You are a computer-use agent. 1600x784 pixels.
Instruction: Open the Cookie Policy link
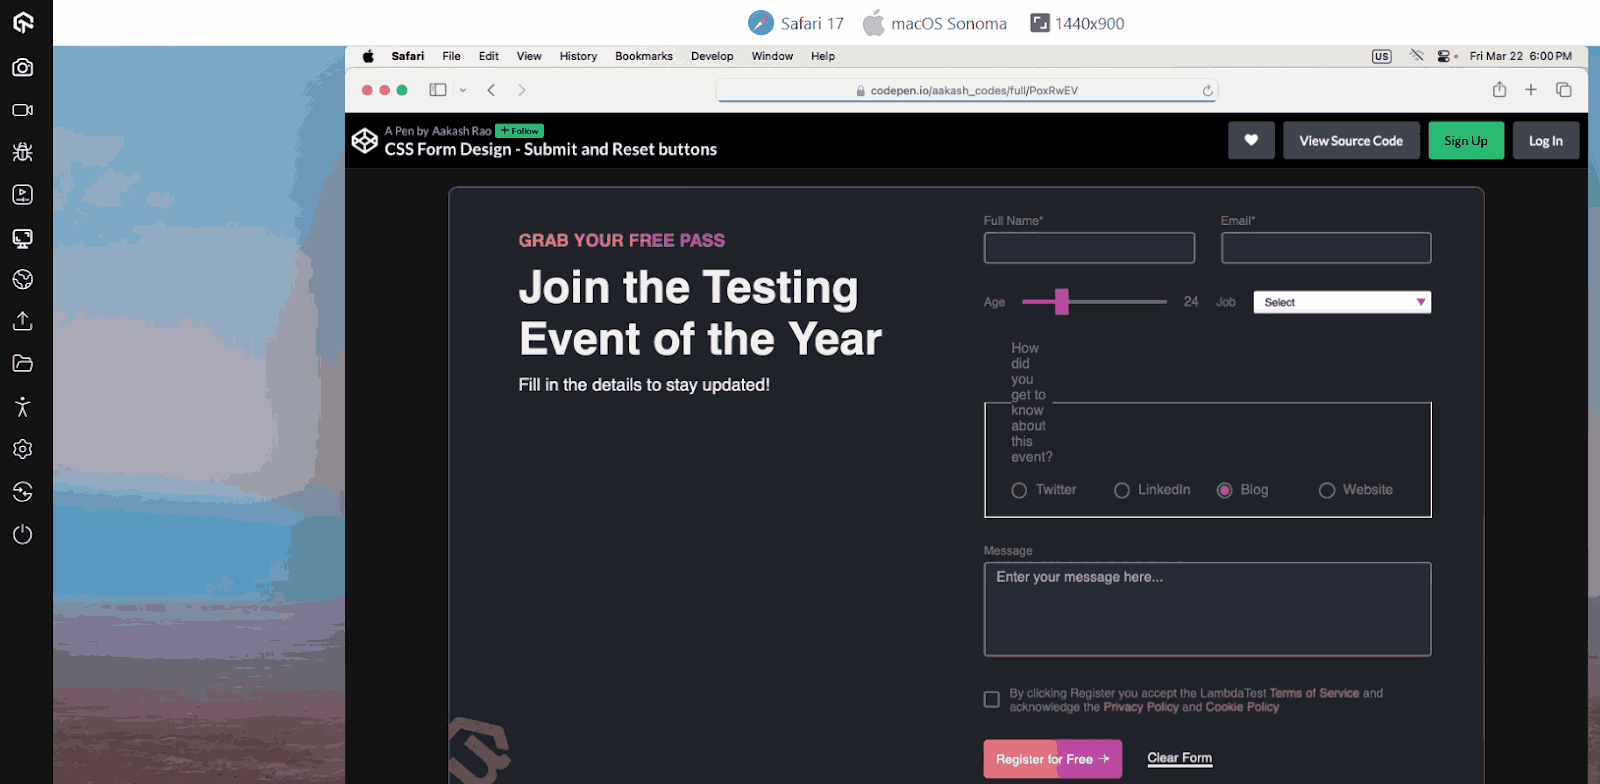(x=1242, y=707)
